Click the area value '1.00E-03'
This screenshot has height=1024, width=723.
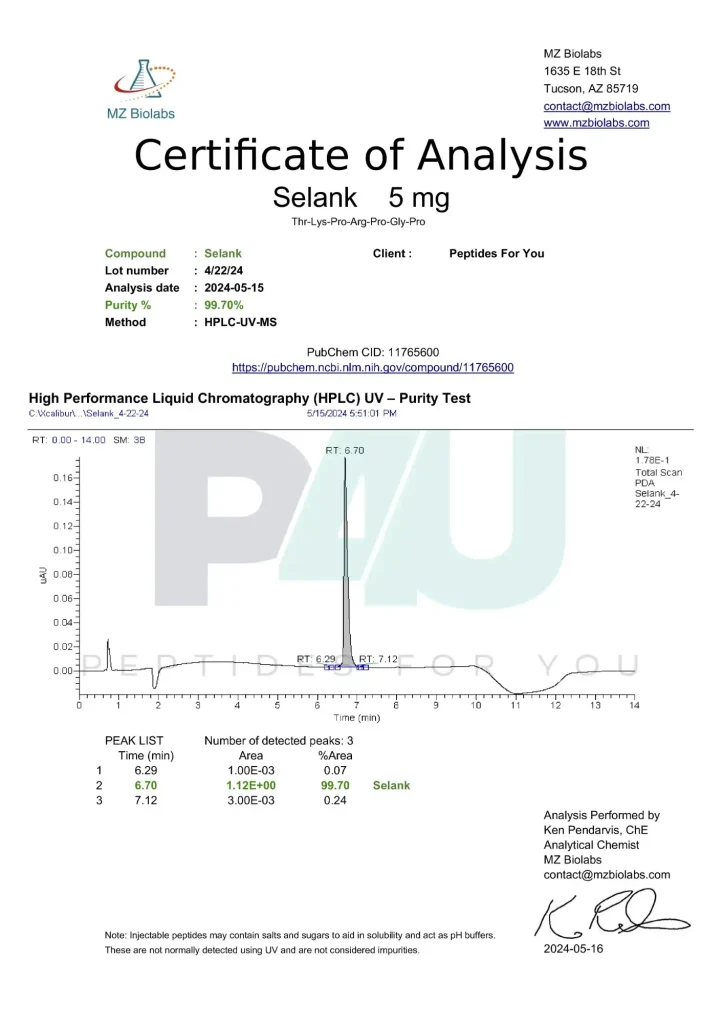[x=251, y=771]
